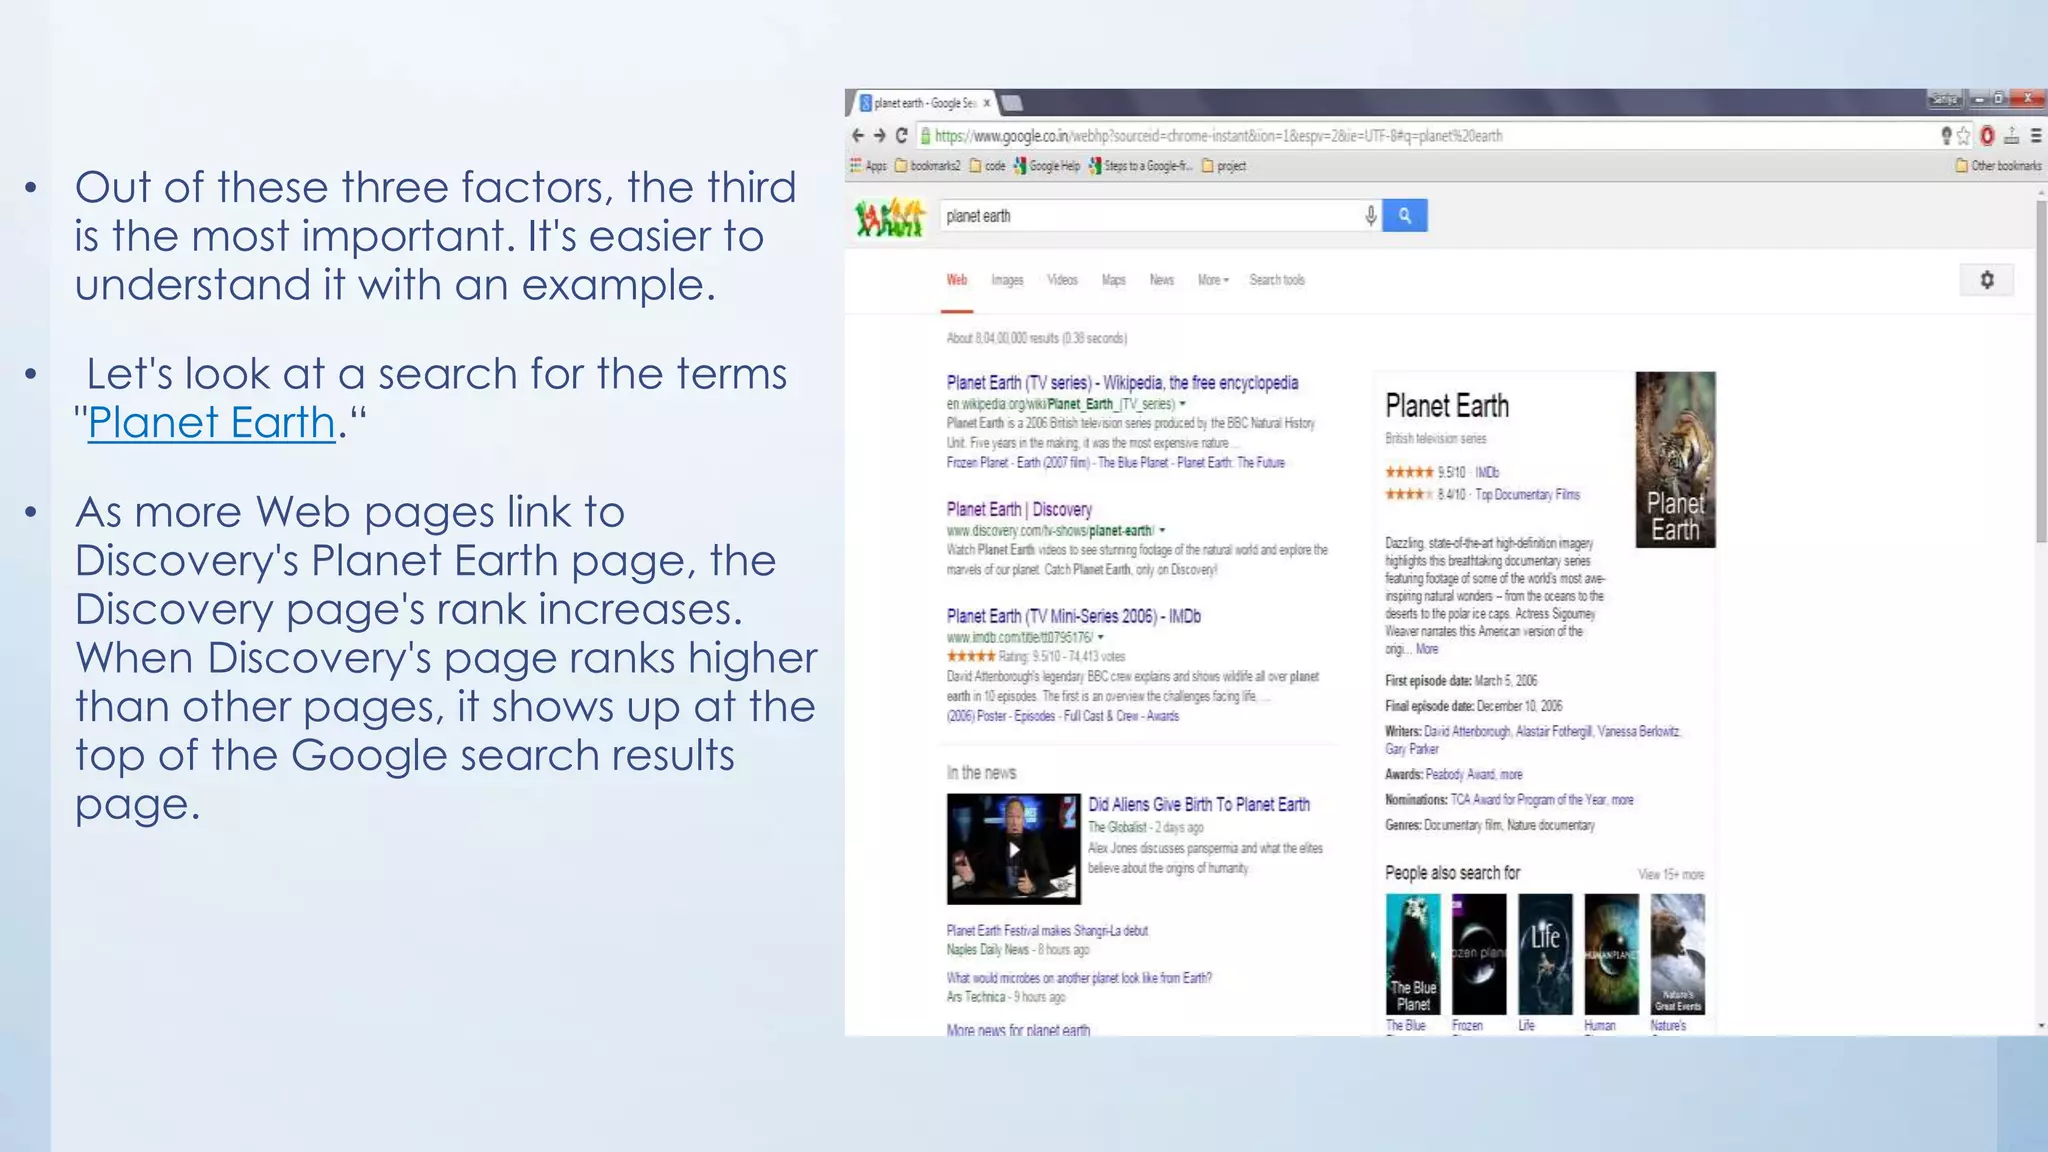Switch to Videos results
2048x1152 pixels.
click(1062, 280)
